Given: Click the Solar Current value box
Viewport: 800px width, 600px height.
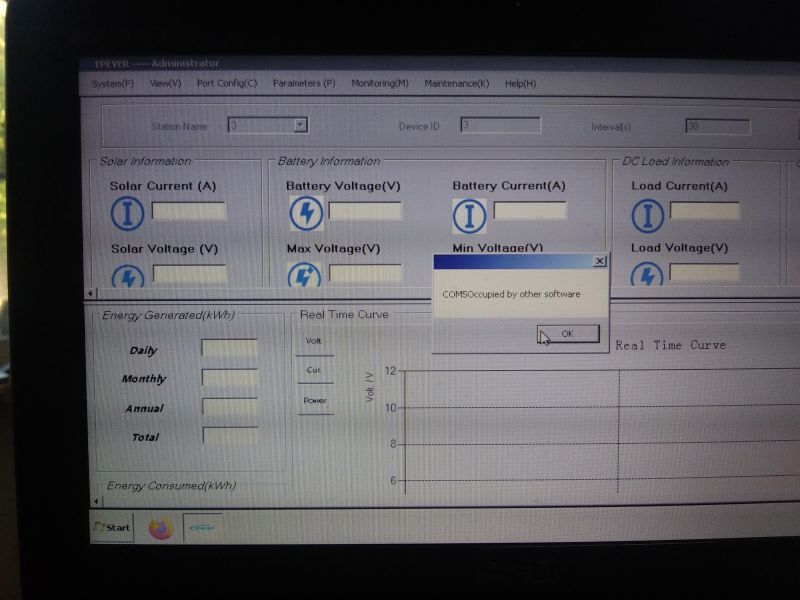Looking at the screenshot, I should (189, 211).
